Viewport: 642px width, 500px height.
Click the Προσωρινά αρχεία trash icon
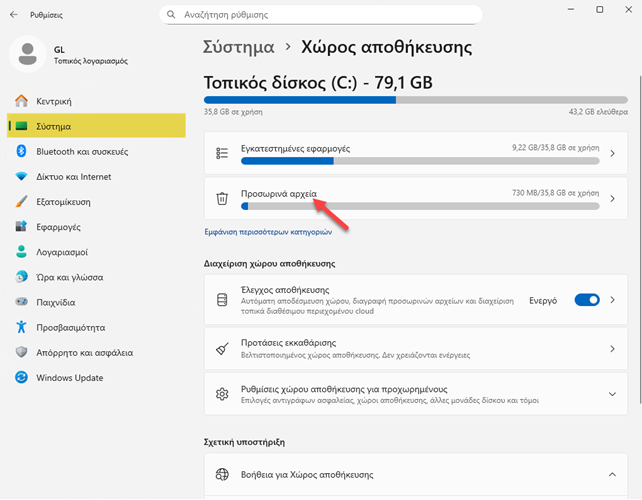(x=222, y=199)
